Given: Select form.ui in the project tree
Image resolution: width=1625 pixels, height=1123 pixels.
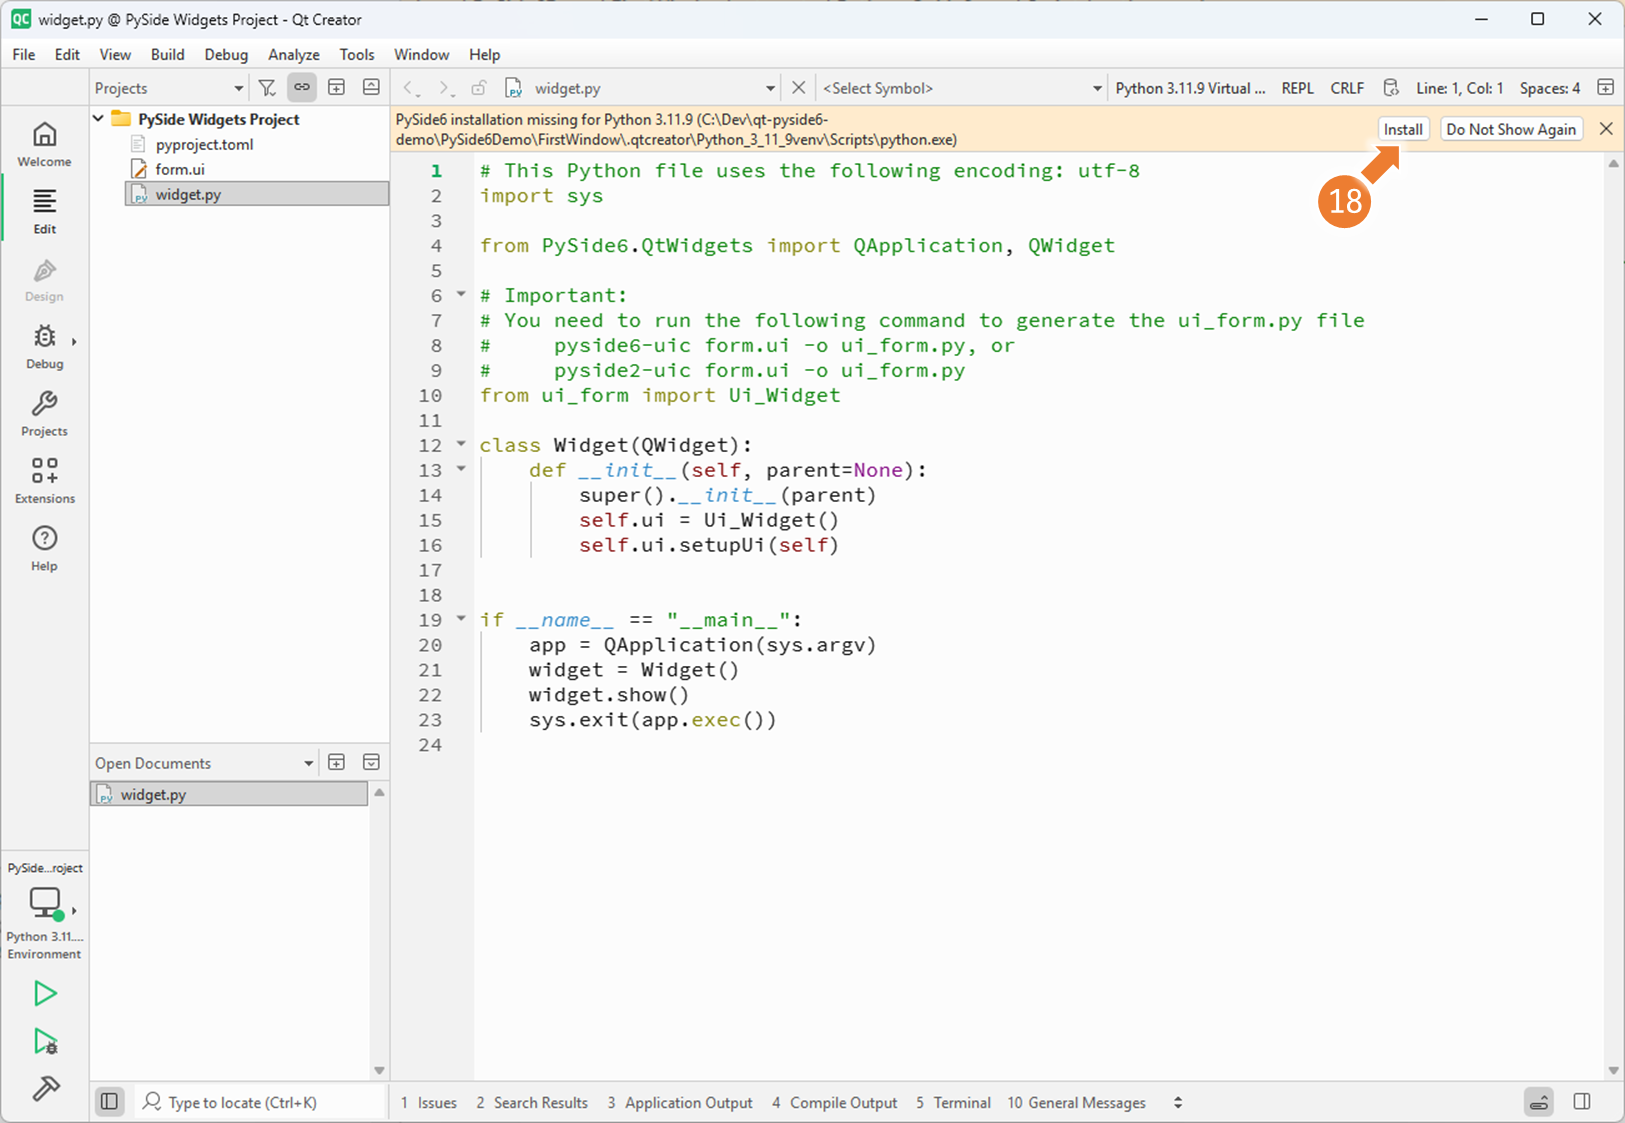Looking at the screenshot, I should tap(180, 169).
